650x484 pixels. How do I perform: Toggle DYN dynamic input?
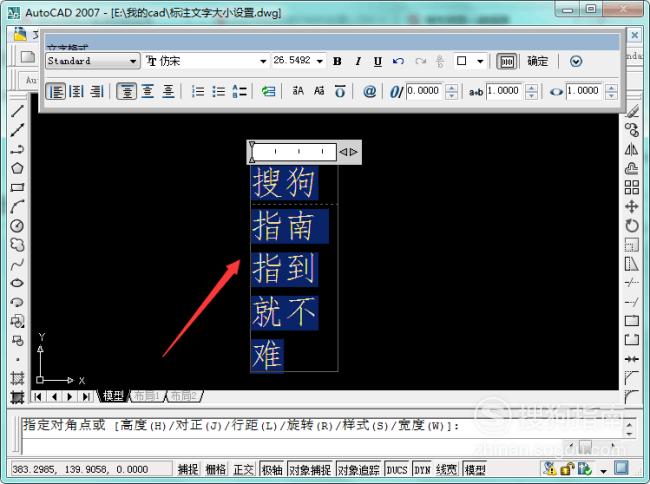coord(422,469)
